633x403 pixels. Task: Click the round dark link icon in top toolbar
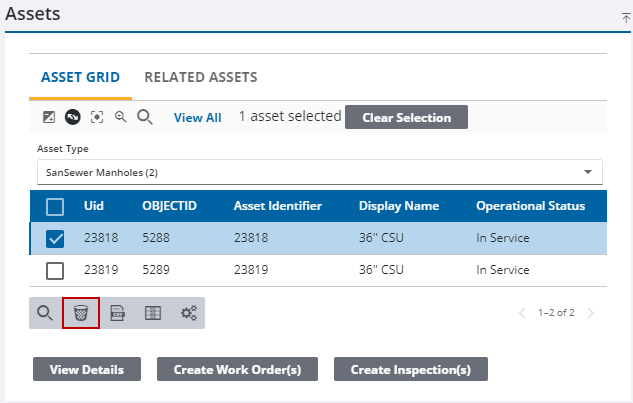coord(73,117)
